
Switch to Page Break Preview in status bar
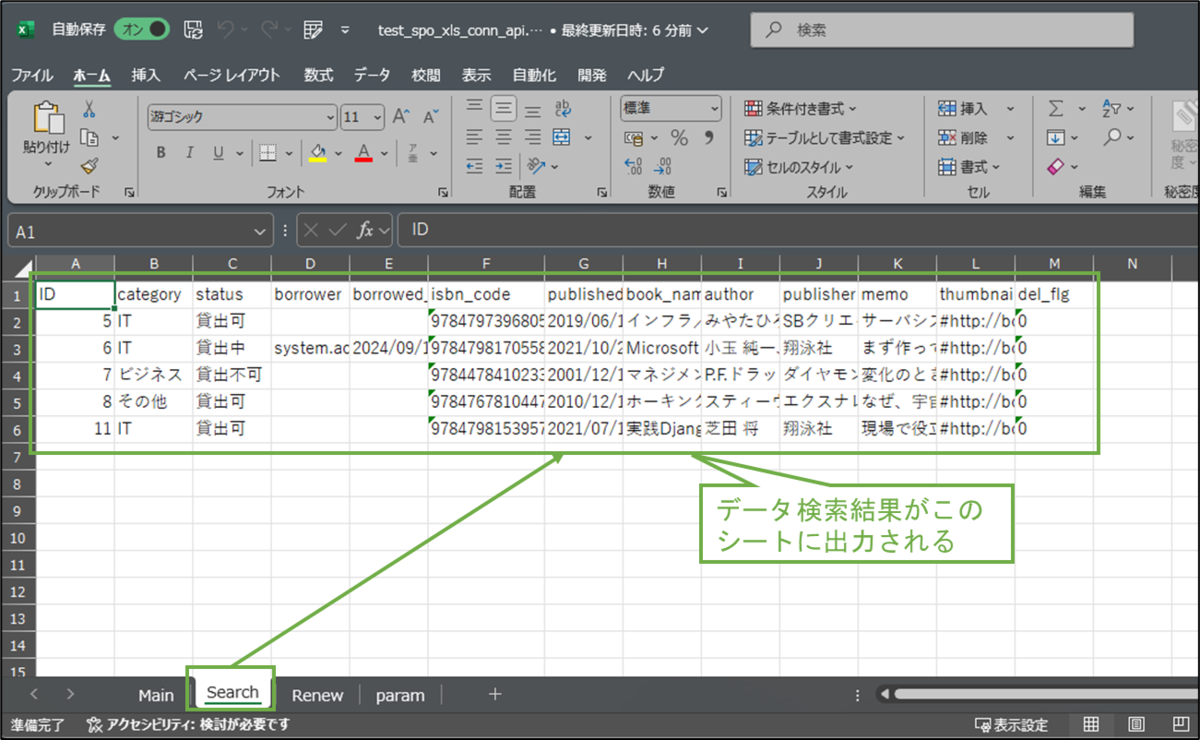point(1180,724)
